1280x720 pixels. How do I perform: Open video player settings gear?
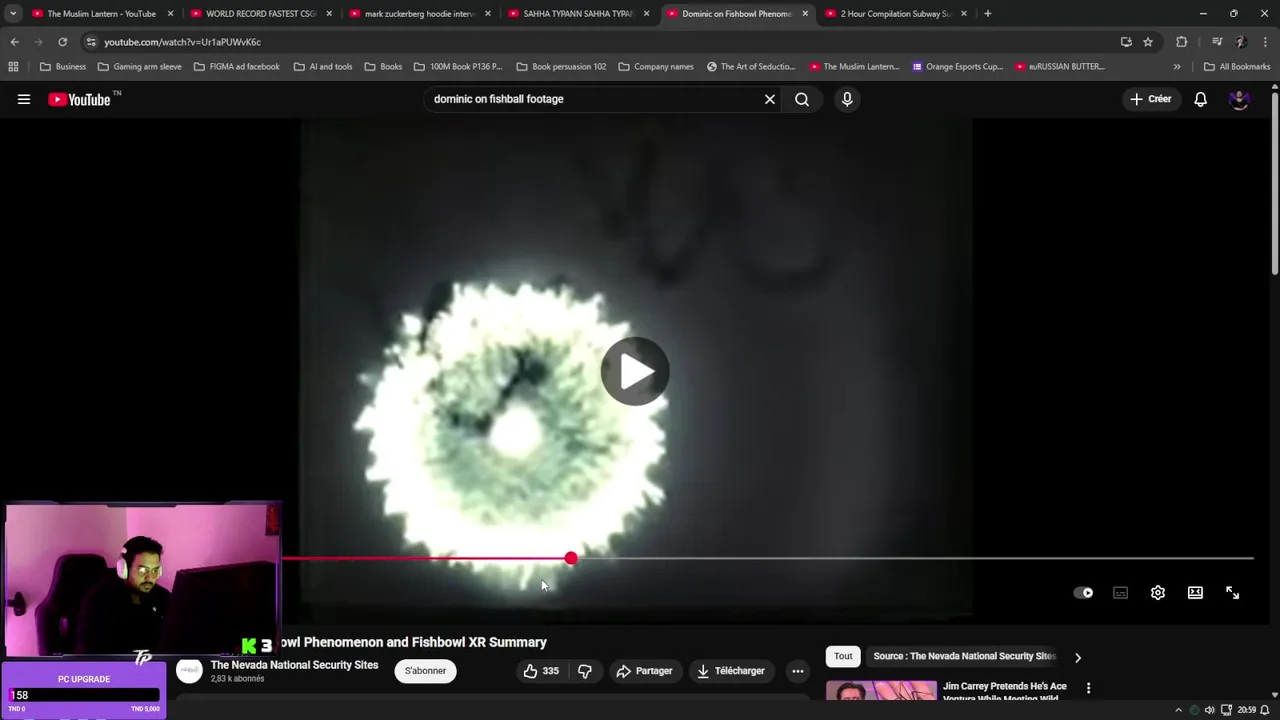tap(1158, 593)
